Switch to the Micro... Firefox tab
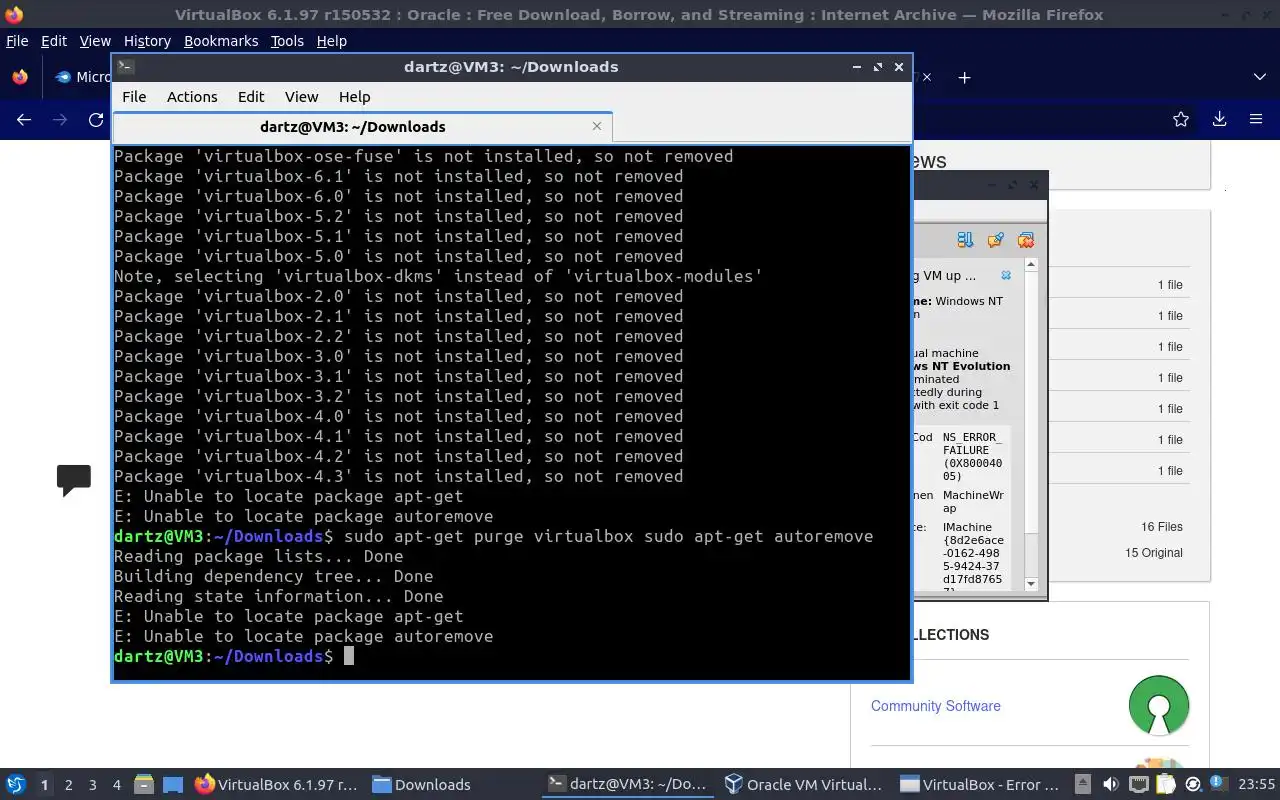The width and height of the screenshot is (1280, 800). pos(84,77)
